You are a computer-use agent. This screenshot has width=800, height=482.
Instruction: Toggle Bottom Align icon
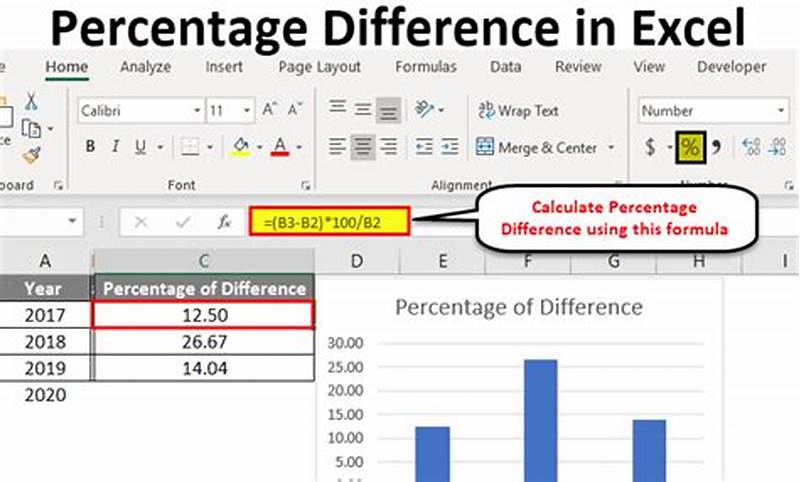(x=388, y=110)
